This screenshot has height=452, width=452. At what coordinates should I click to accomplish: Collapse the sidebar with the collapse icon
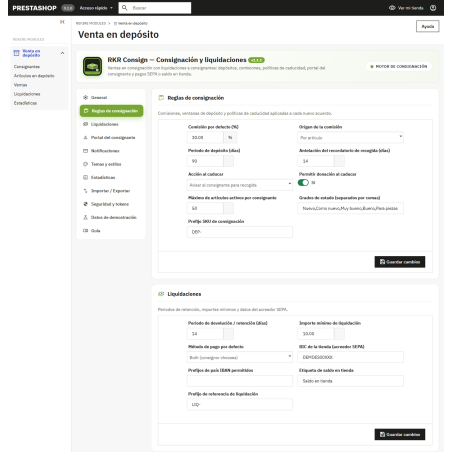pos(62,22)
